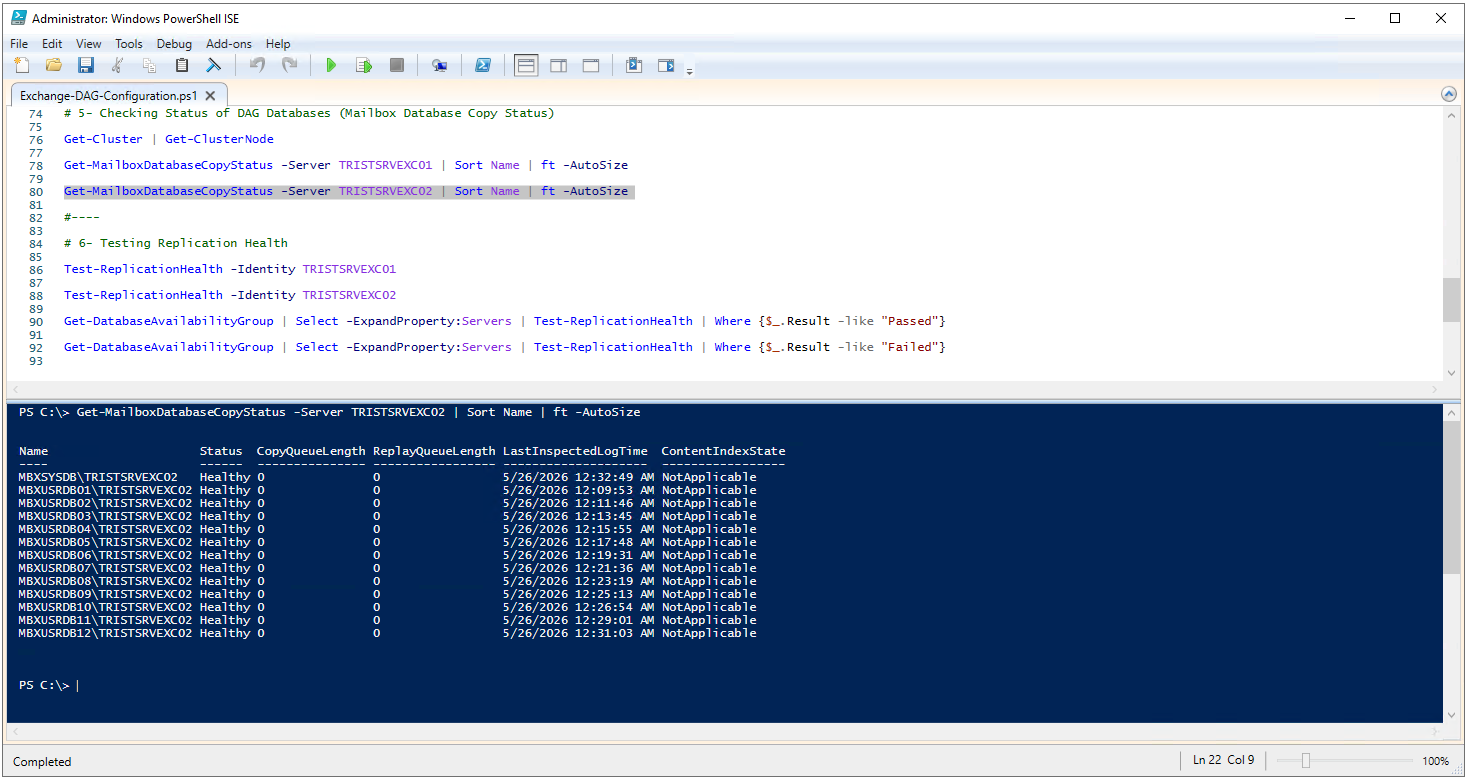This screenshot has height=778, width=1466.
Task: Click the MBXUSRDB12\TRISTSRVEXC02 row name
Action: click(105, 633)
